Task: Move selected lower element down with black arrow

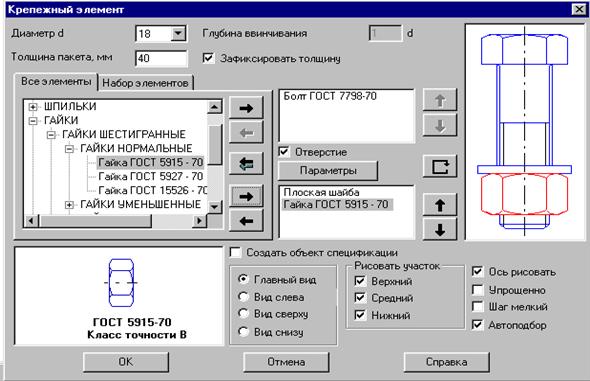Action: [440, 229]
